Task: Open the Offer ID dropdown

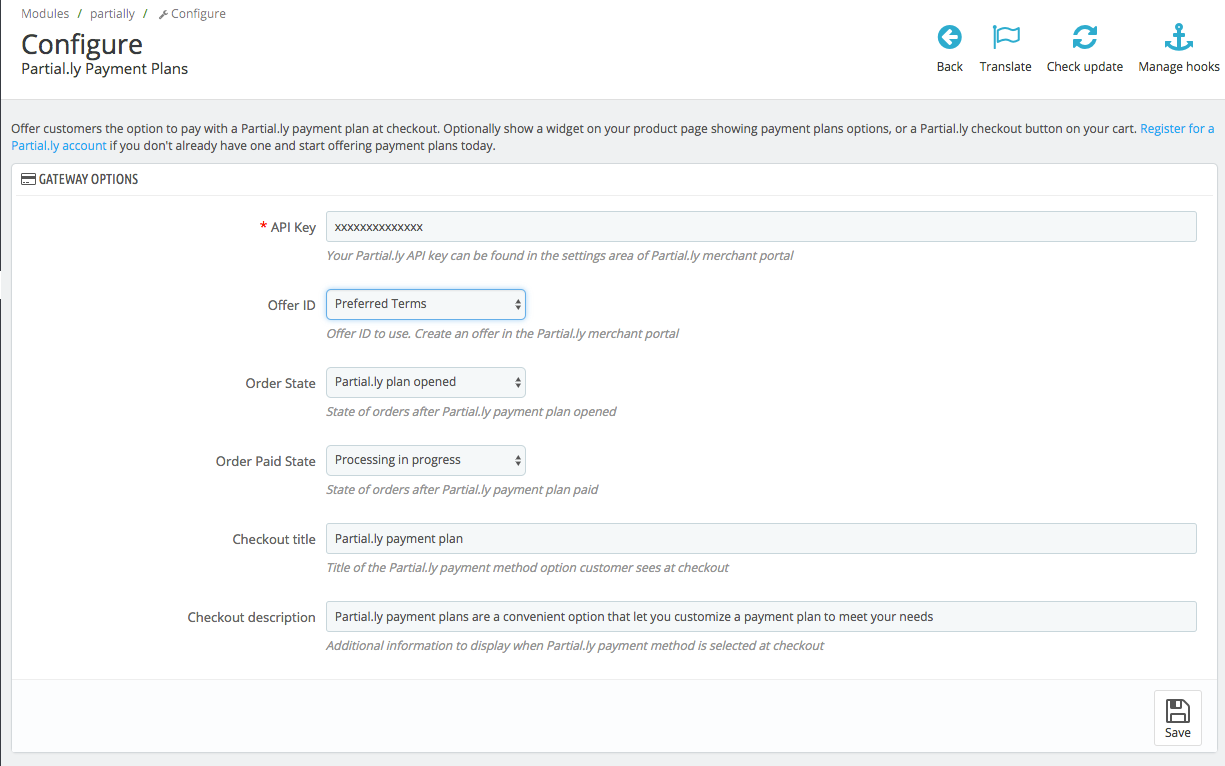Action: 426,304
